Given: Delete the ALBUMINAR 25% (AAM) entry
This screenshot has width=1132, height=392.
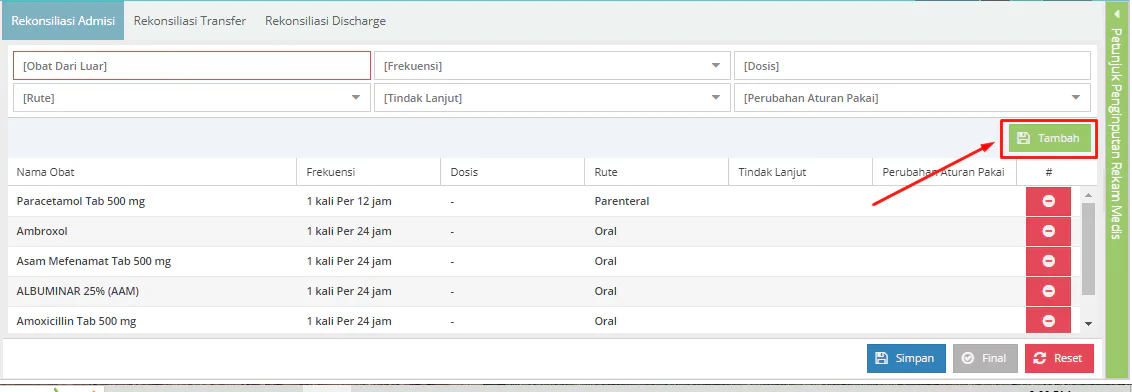Looking at the screenshot, I should [x=1048, y=291].
